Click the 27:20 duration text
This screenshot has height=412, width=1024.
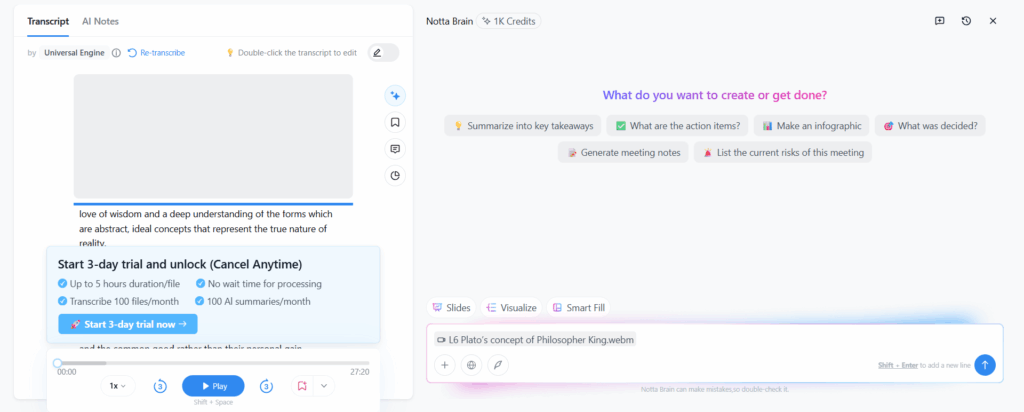coord(360,372)
